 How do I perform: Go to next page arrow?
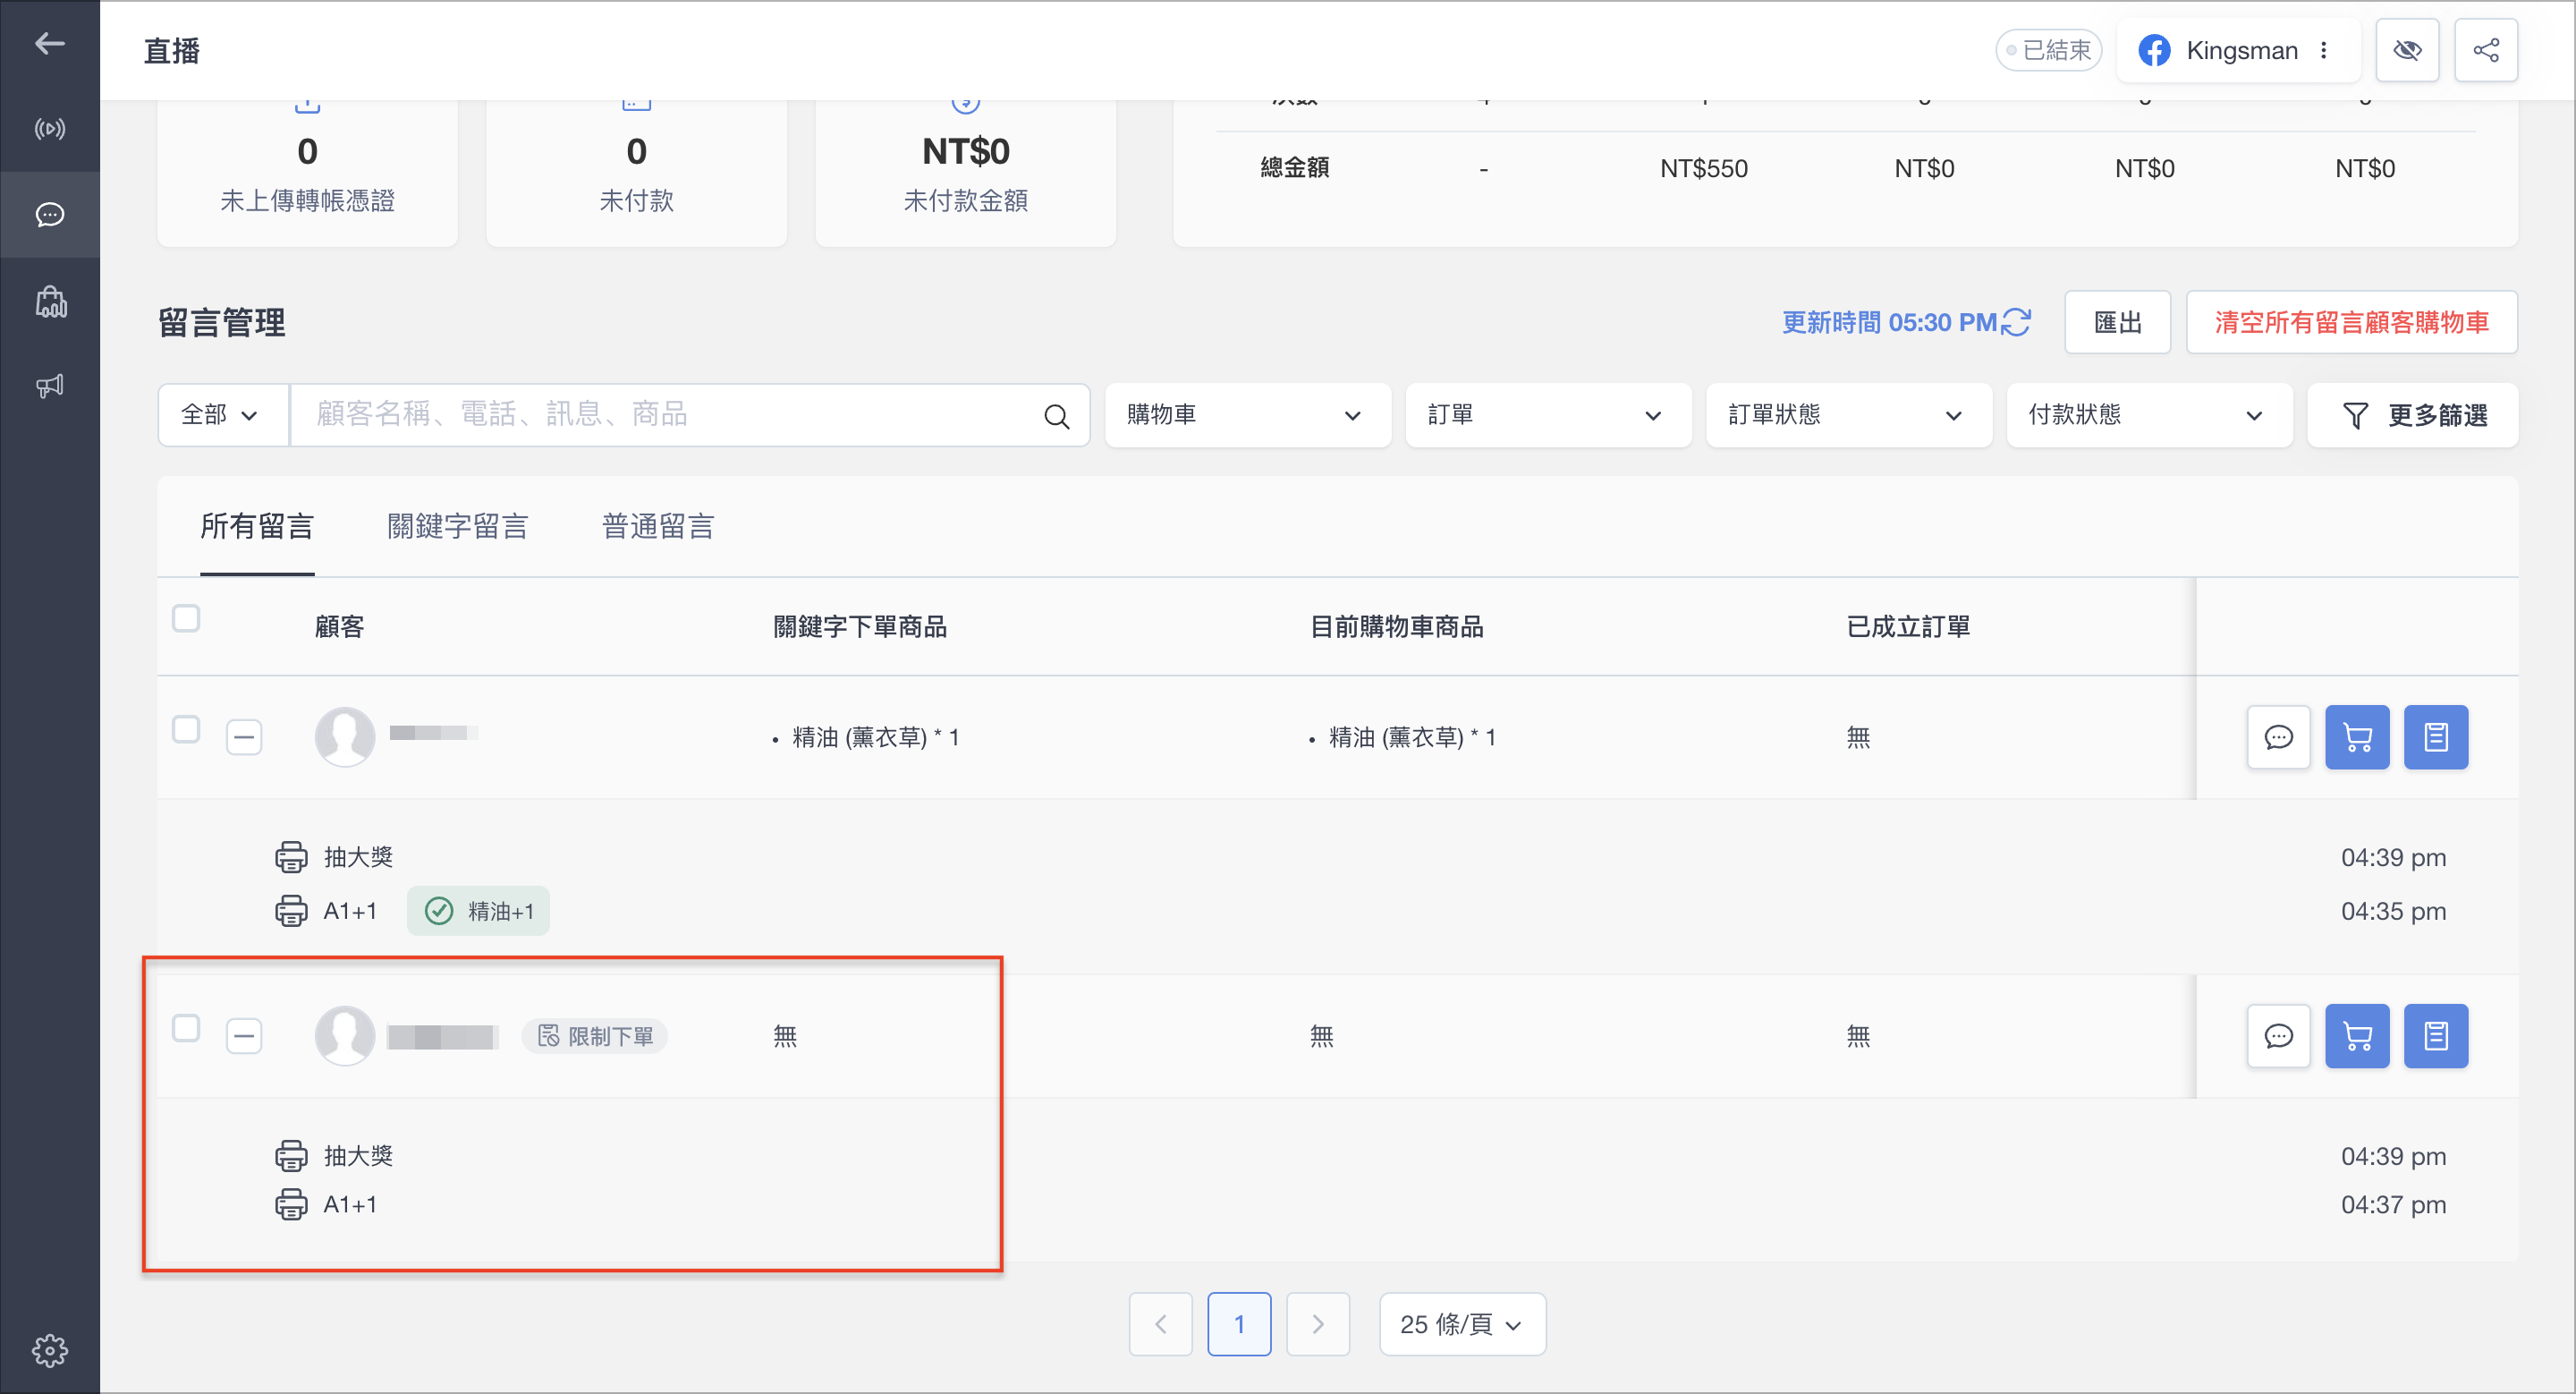click(x=1318, y=1324)
